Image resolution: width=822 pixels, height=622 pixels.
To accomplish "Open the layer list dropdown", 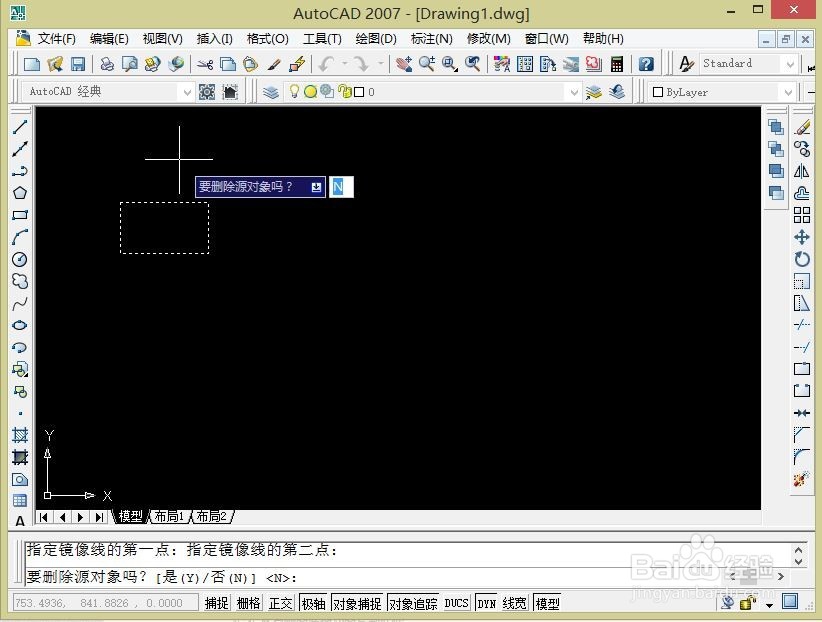I will pyautogui.click(x=574, y=92).
